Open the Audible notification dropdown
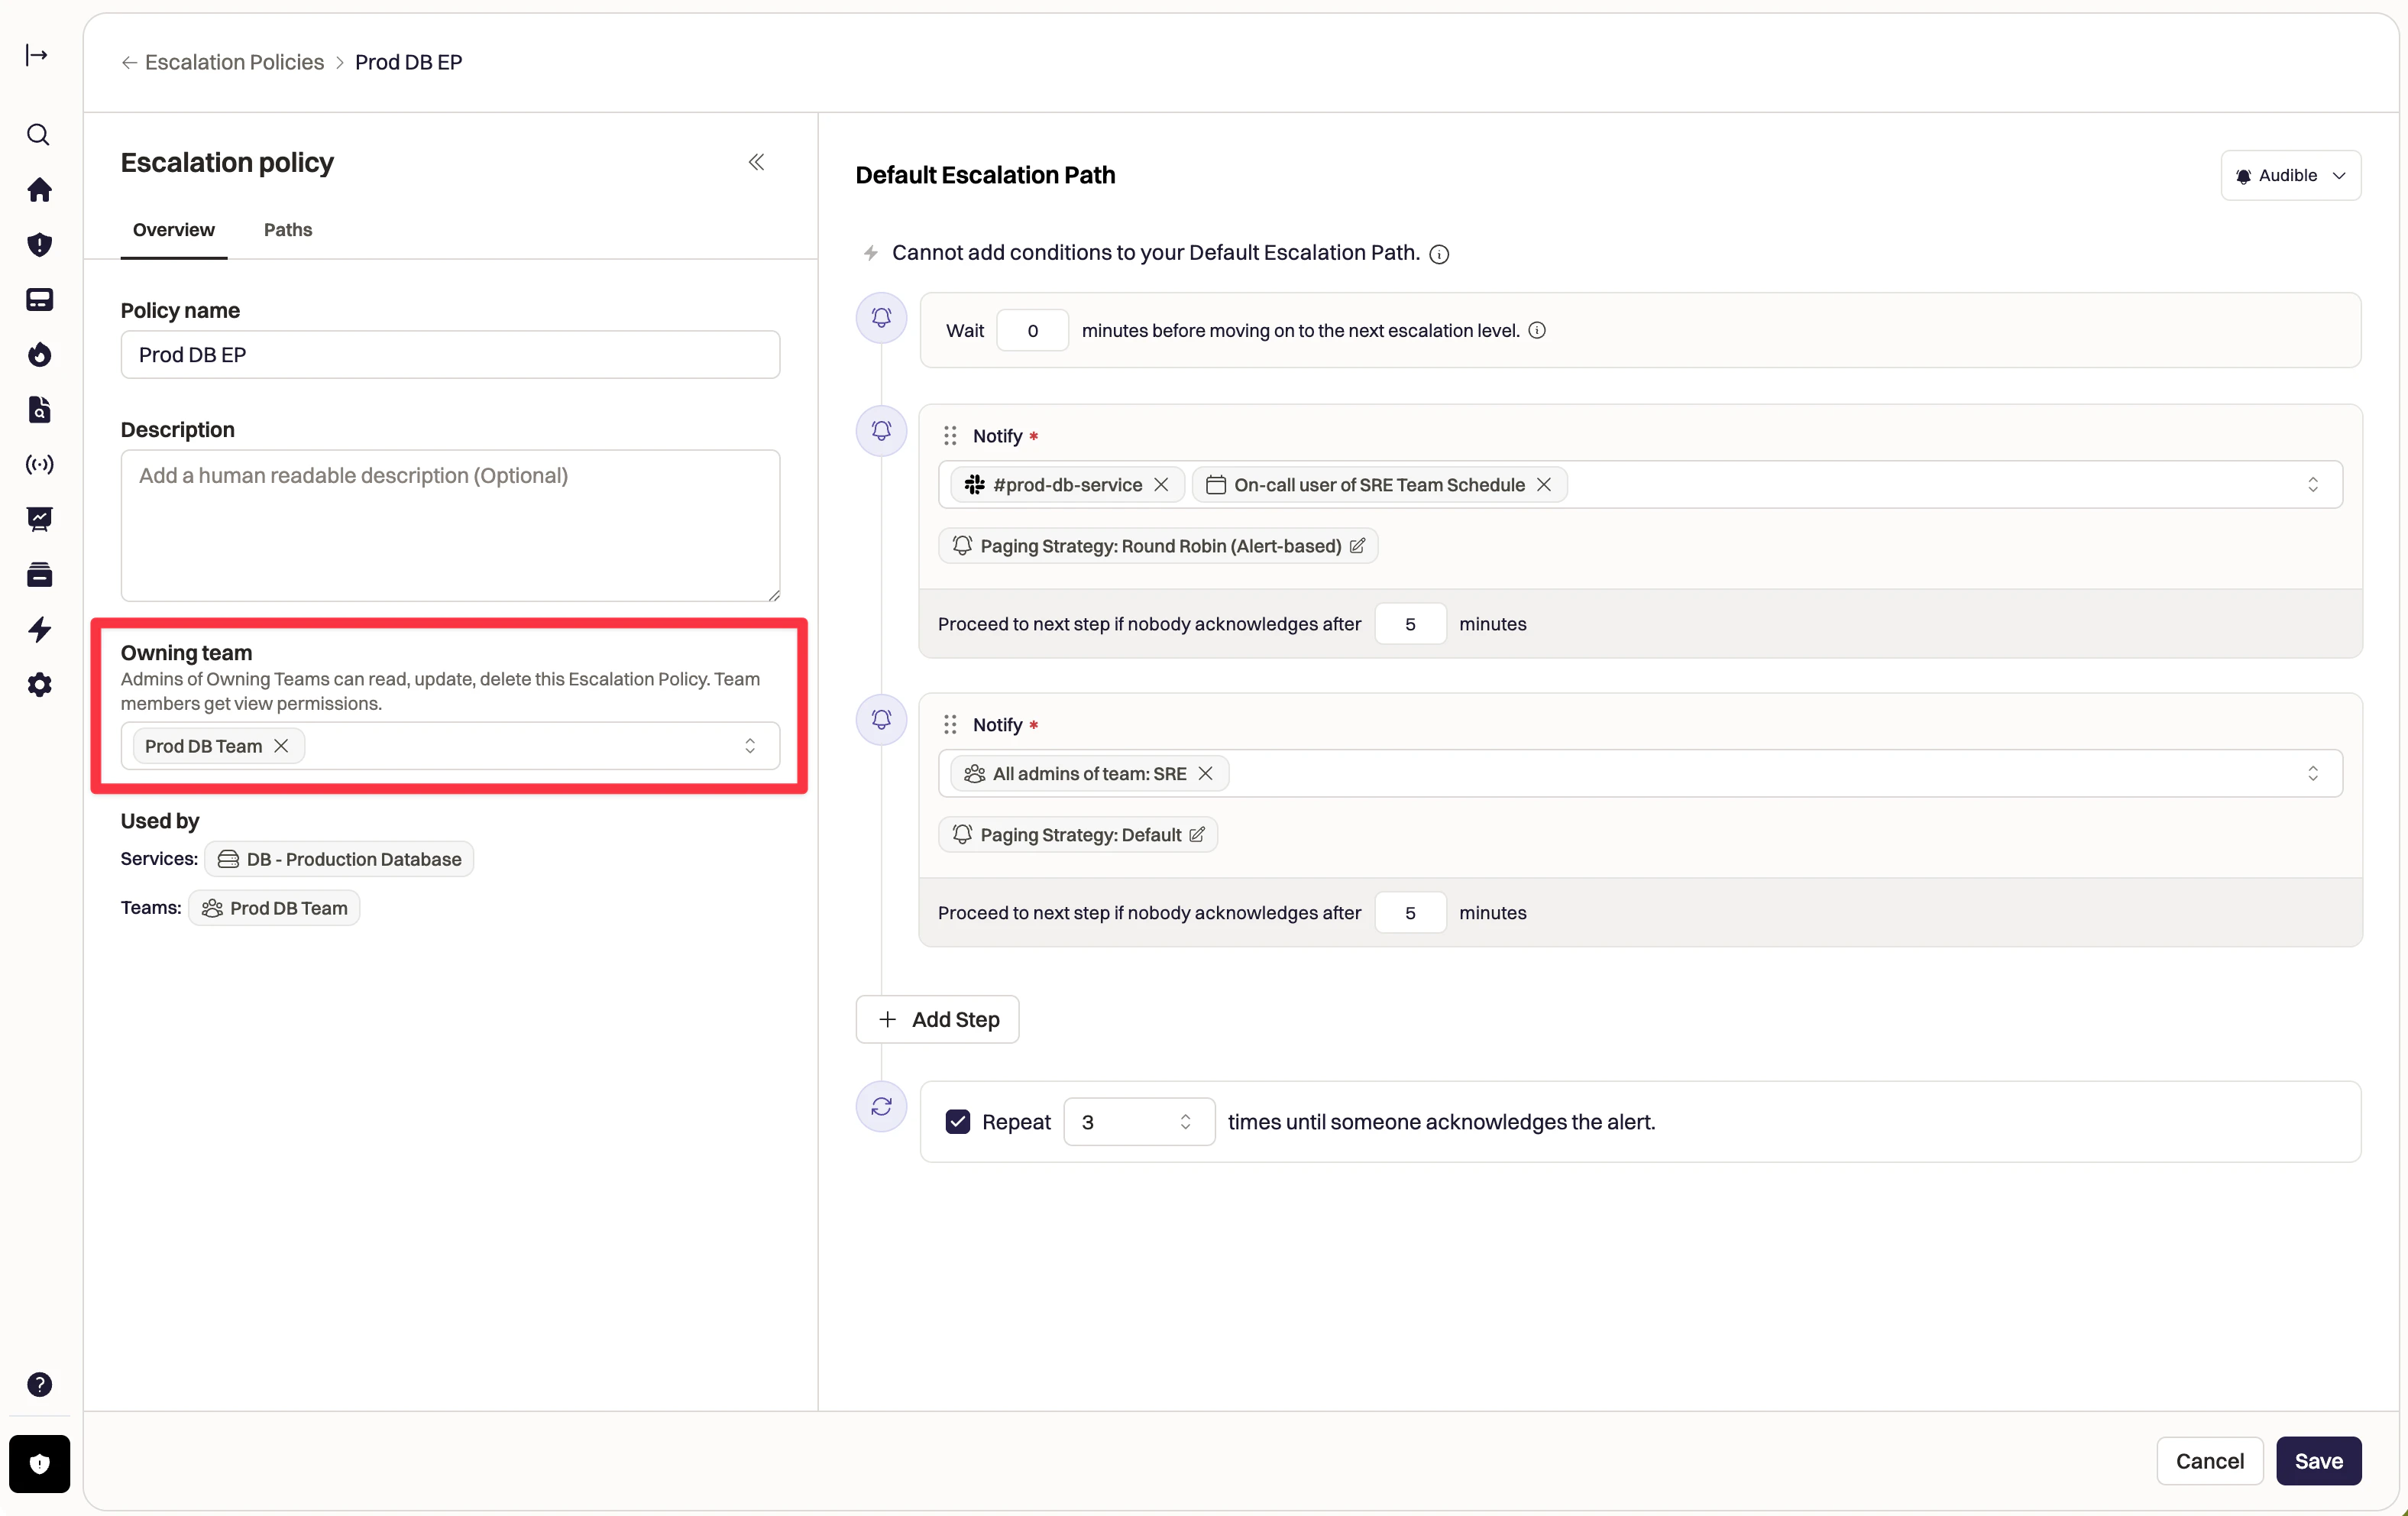This screenshot has height=1516, width=2408. 2290,176
